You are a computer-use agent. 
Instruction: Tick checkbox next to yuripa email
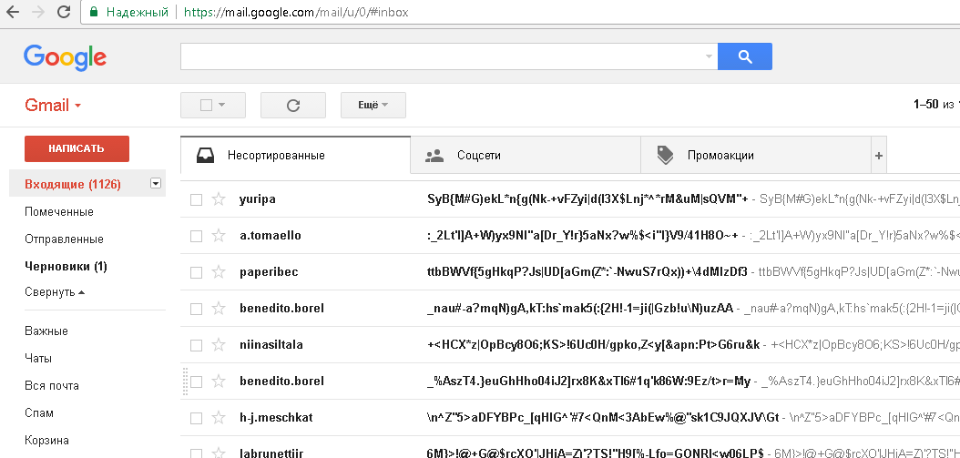[196, 199]
